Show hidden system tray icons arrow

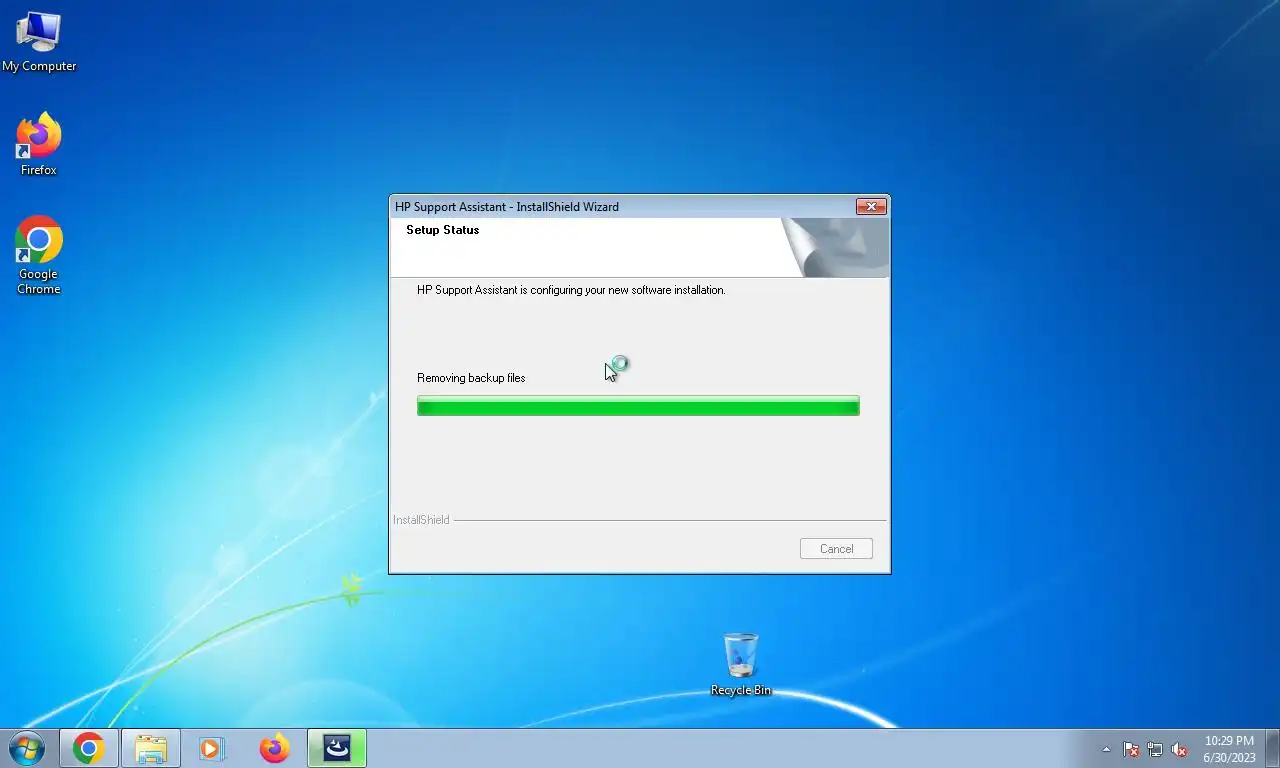click(x=1106, y=749)
